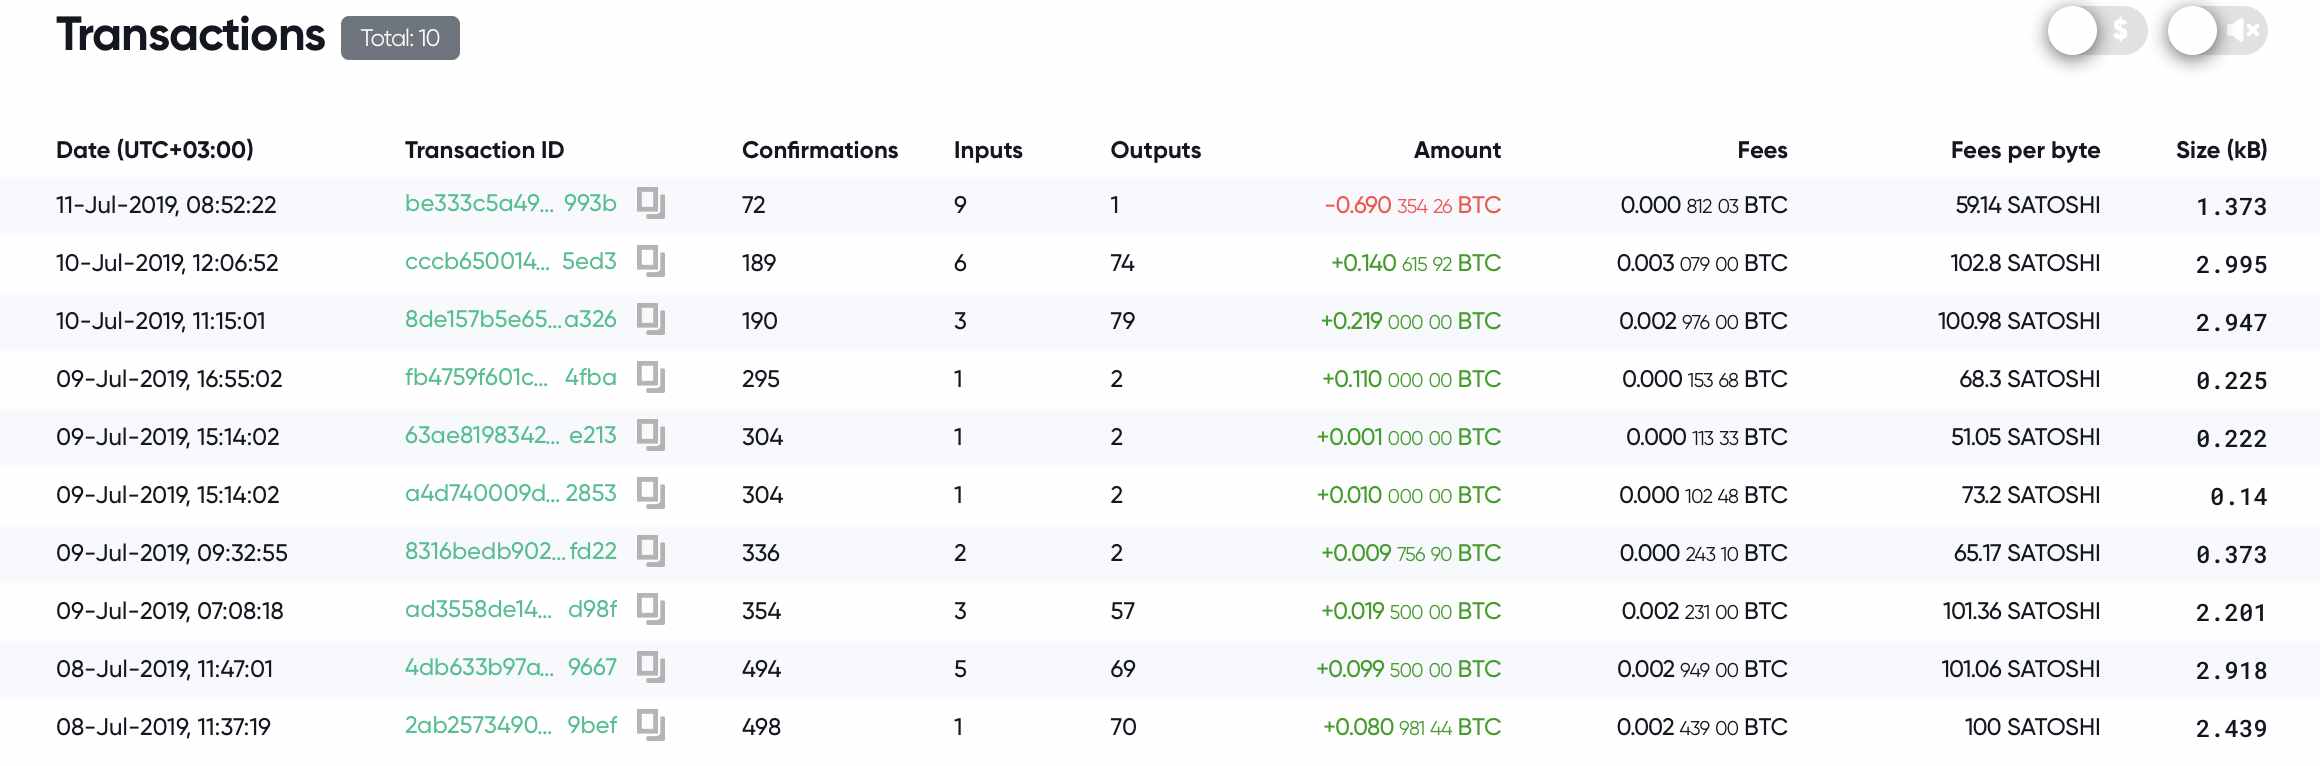
Task: Copy transaction ID ad3558de14...d98f
Action: point(651,610)
